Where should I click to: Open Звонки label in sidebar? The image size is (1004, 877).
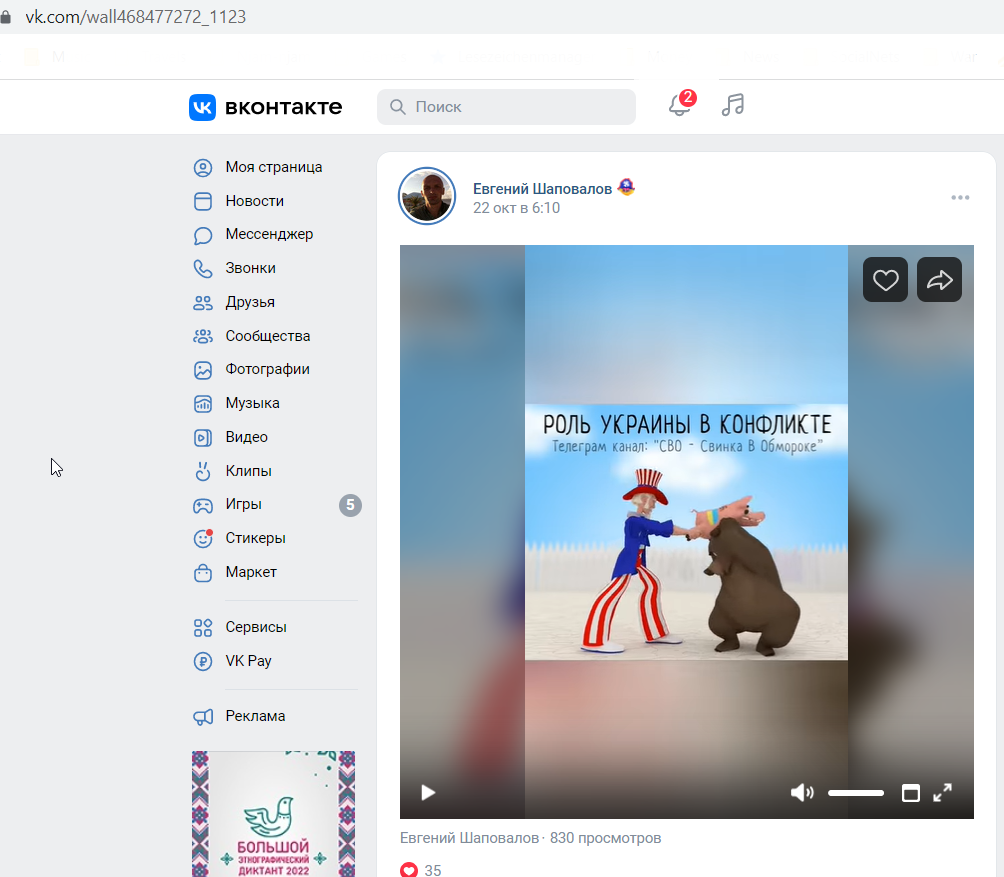[x=250, y=268]
